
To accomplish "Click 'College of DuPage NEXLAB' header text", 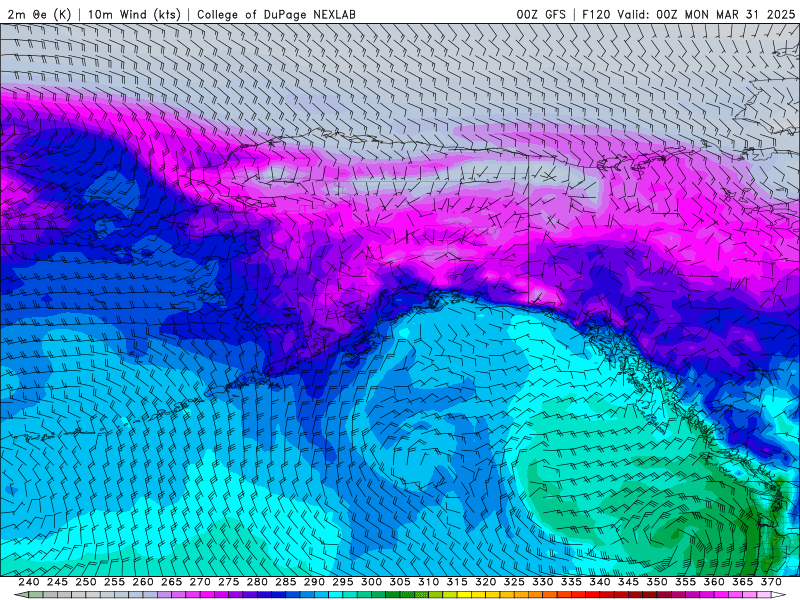I will pyautogui.click(x=276, y=14).
